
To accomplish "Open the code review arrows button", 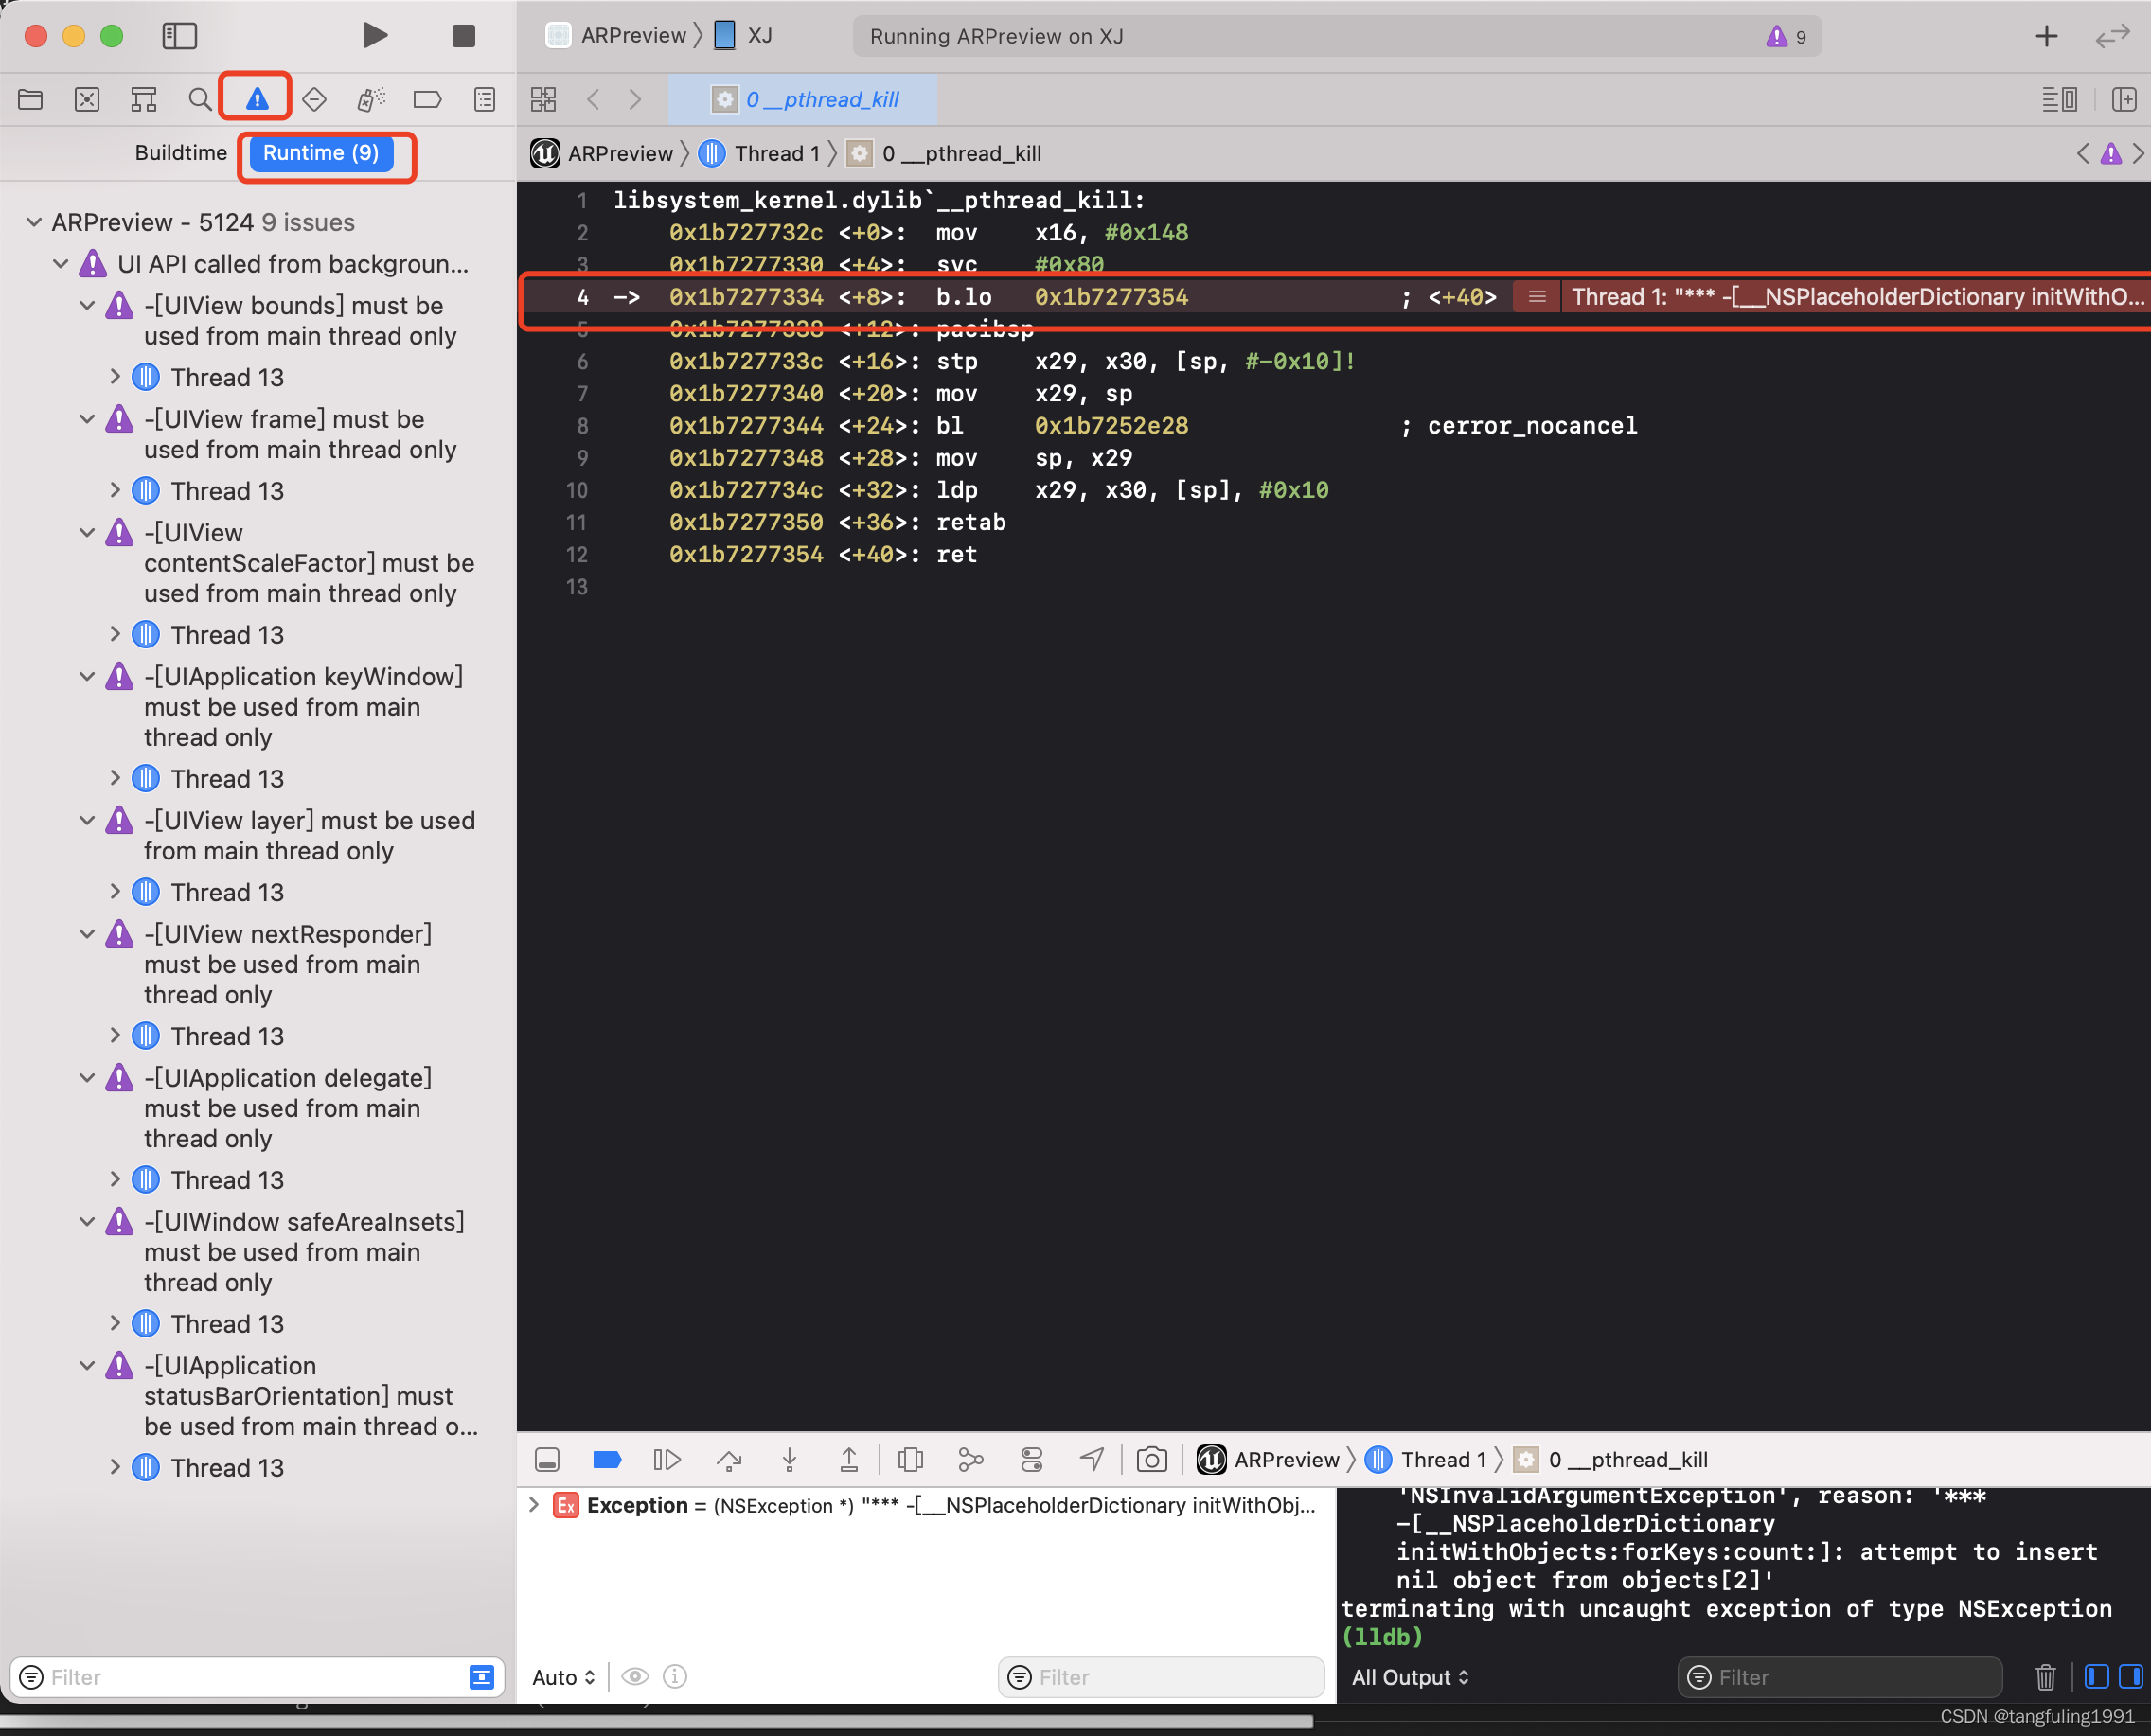I will point(2112,36).
